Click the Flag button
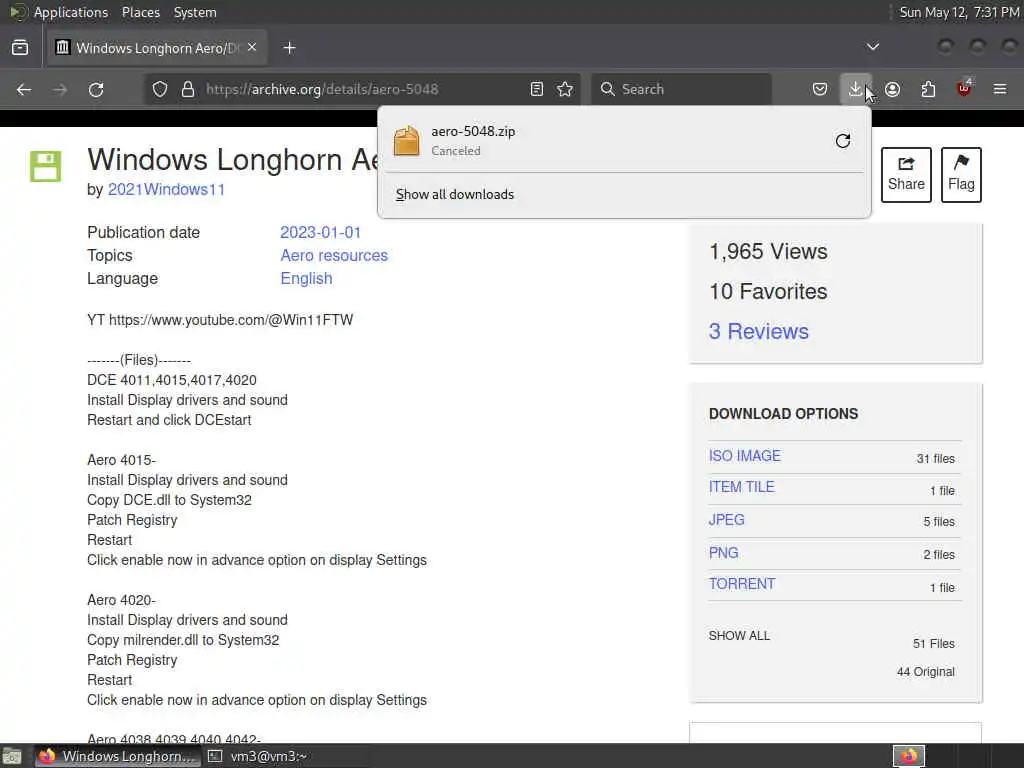Screen dimensions: 1024x768 (x=961, y=174)
